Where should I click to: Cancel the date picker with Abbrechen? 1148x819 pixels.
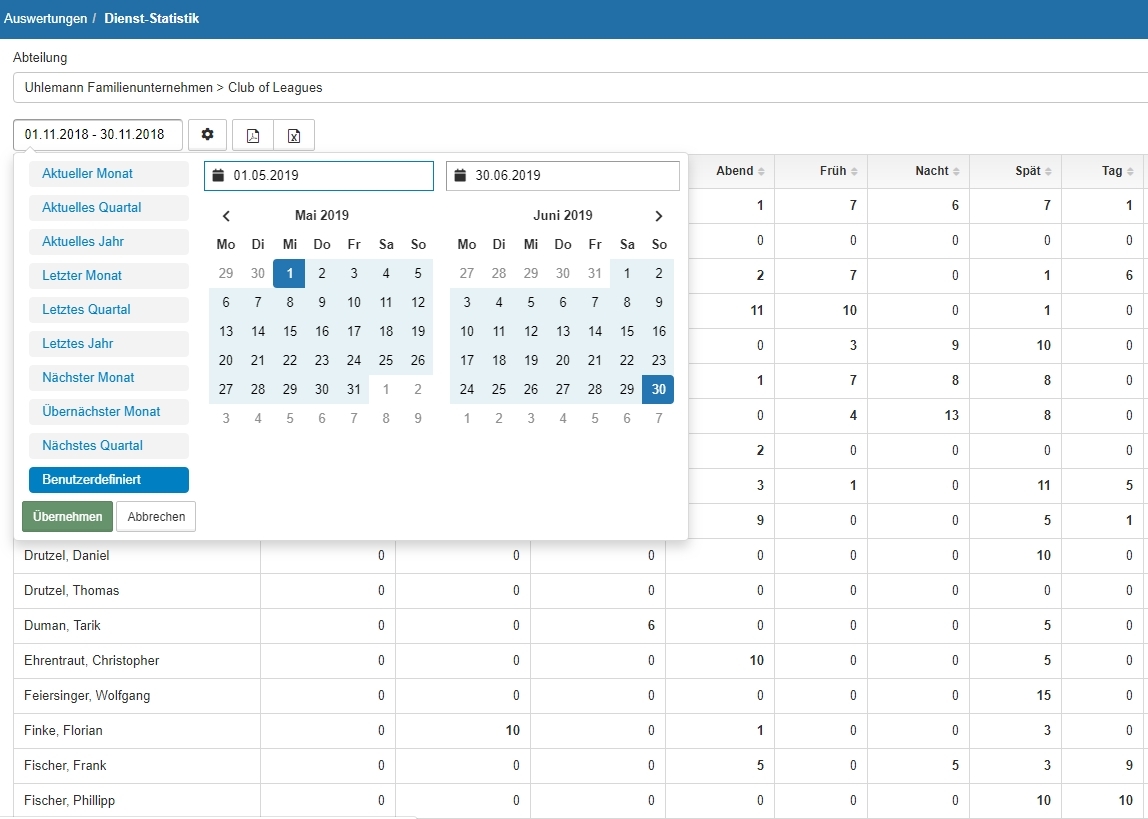click(x=156, y=517)
